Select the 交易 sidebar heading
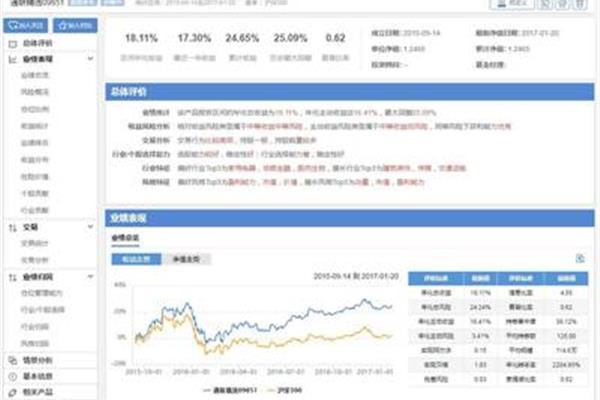This screenshot has height=400, width=600. pyautogui.click(x=30, y=227)
